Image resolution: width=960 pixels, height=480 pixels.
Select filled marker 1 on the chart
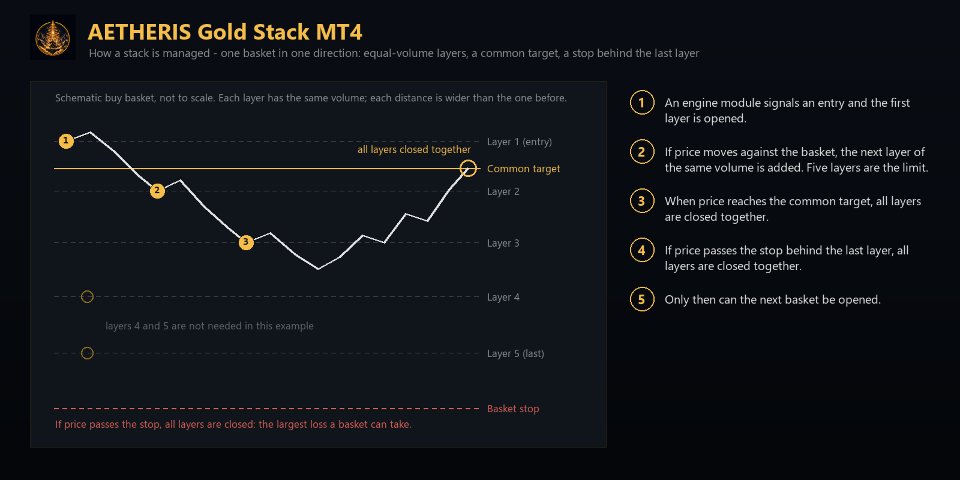click(66, 141)
